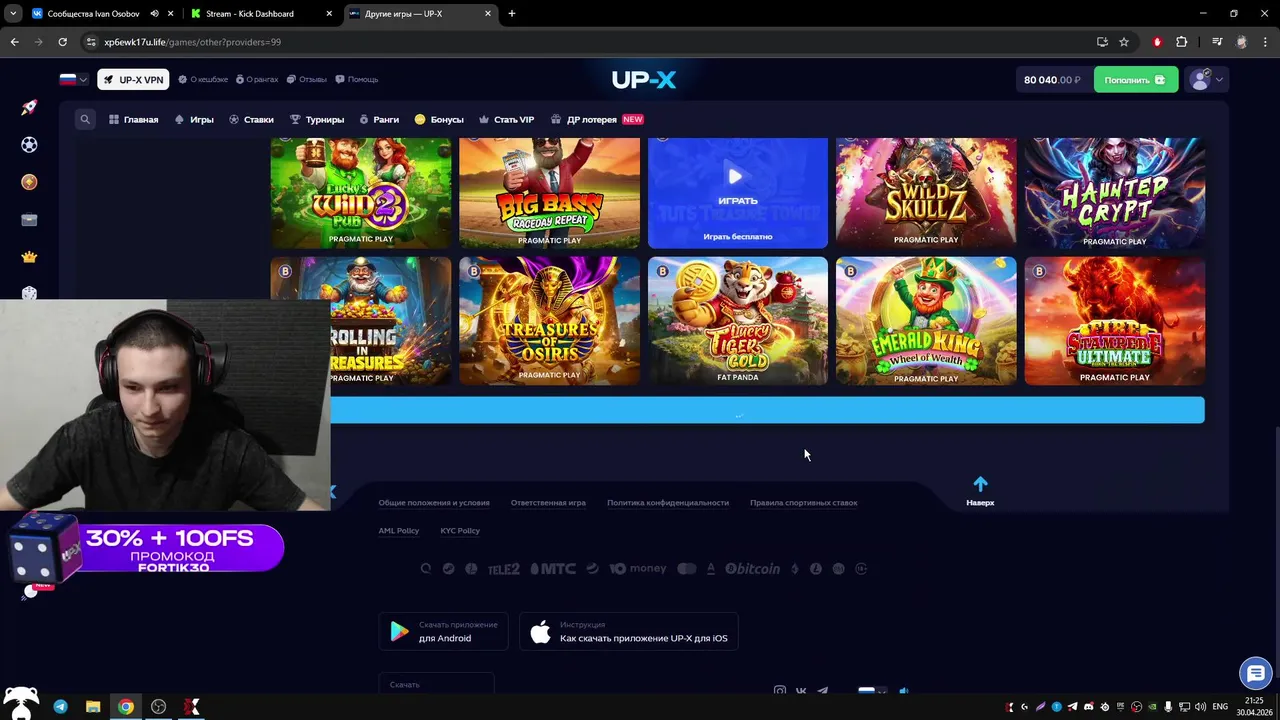The height and width of the screenshot is (720, 1280).
Task: Open the live chat support bubble
Action: tap(1256, 673)
